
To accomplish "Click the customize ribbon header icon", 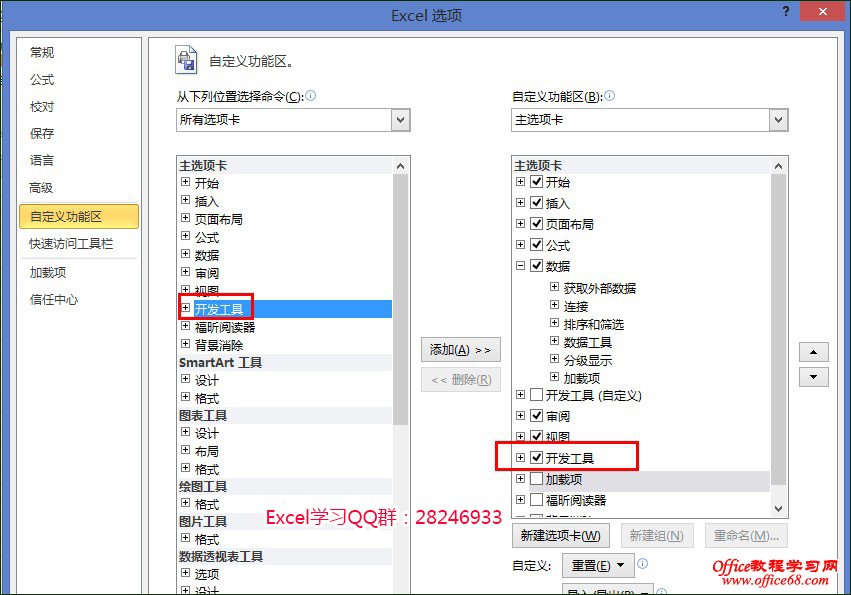I will click(x=186, y=60).
